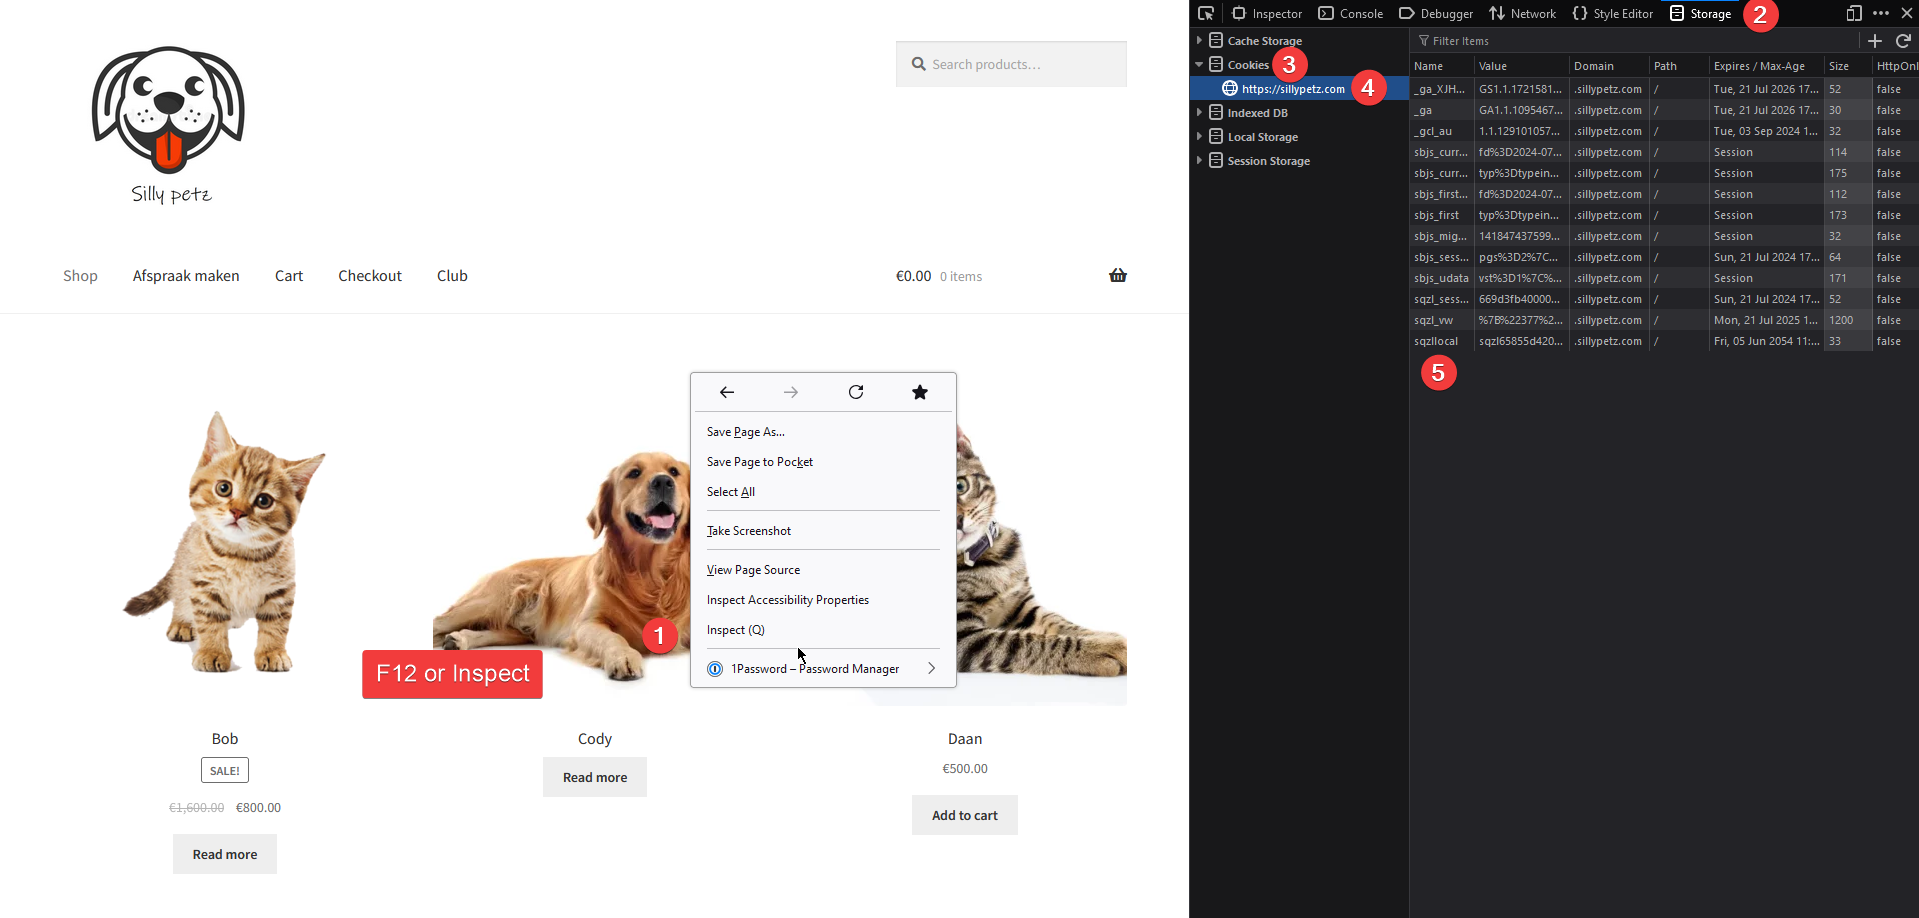Click the shopping basket icon
This screenshot has width=1919, height=918.
(x=1118, y=275)
